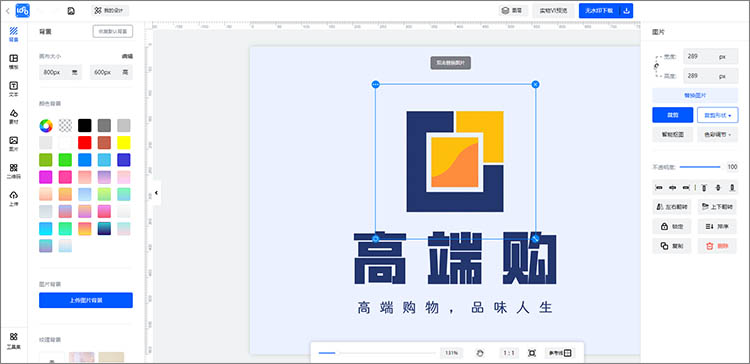The width and height of the screenshot is (750, 364).
Task: Click the blue app logo icon
Action: tap(22, 11)
